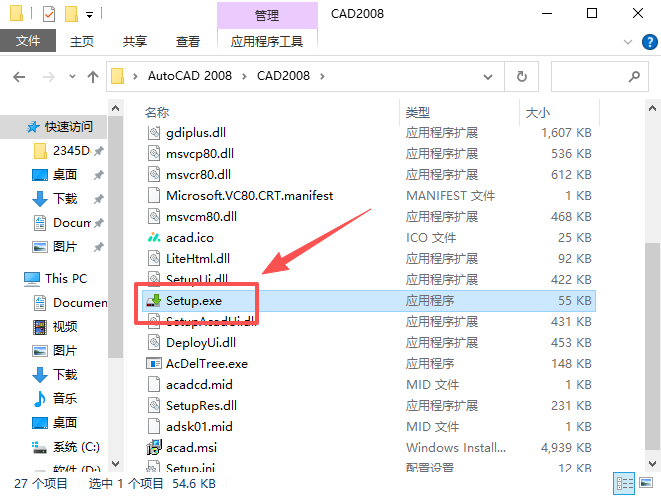
Task: Switch to details view layout icon
Action: [625, 483]
